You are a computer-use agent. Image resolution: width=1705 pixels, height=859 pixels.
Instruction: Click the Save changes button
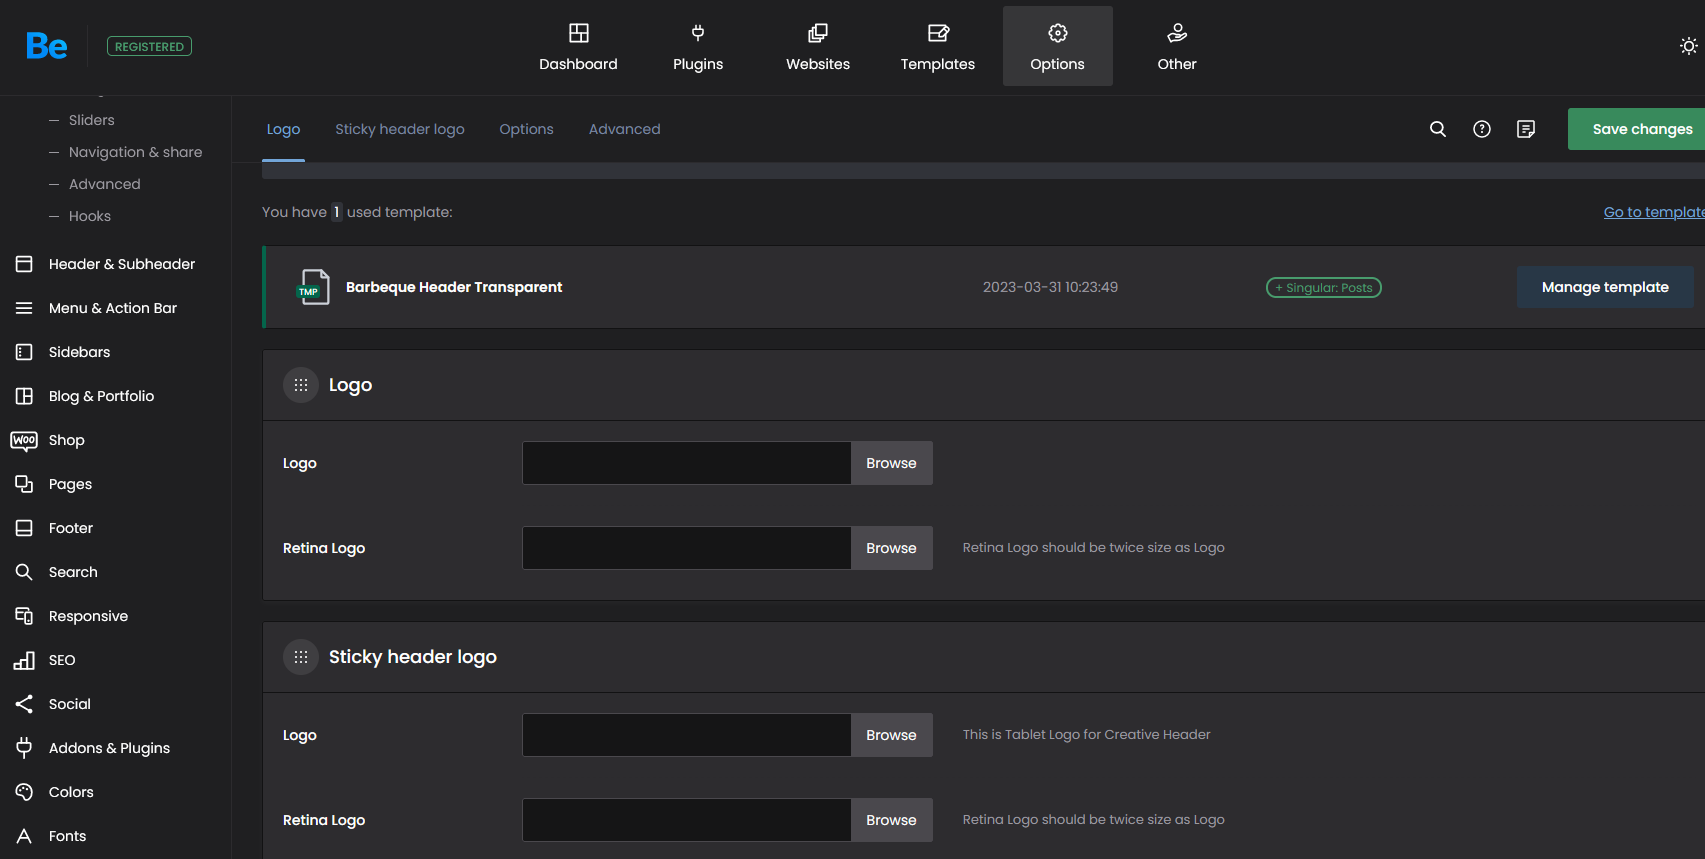pyautogui.click(x=1637, y=129)
